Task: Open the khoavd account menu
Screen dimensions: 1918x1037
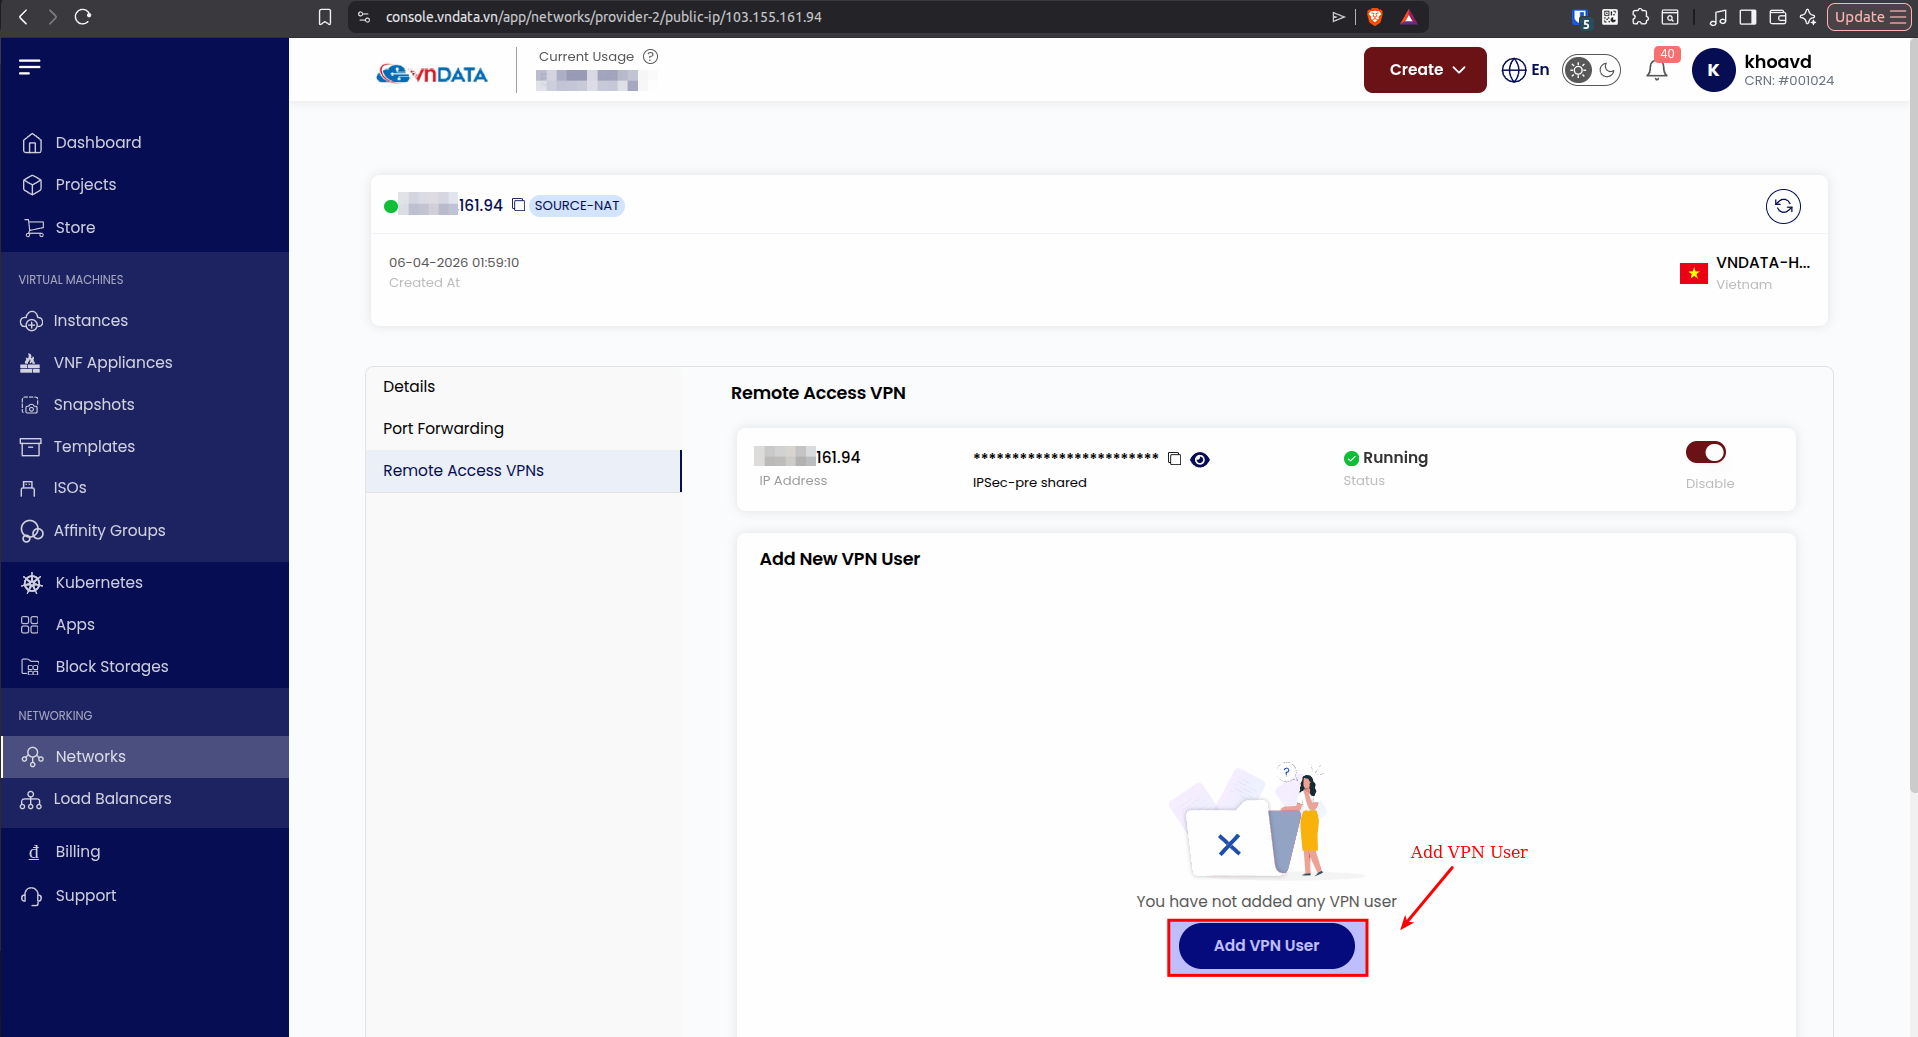Action: tap(1763, 70)
